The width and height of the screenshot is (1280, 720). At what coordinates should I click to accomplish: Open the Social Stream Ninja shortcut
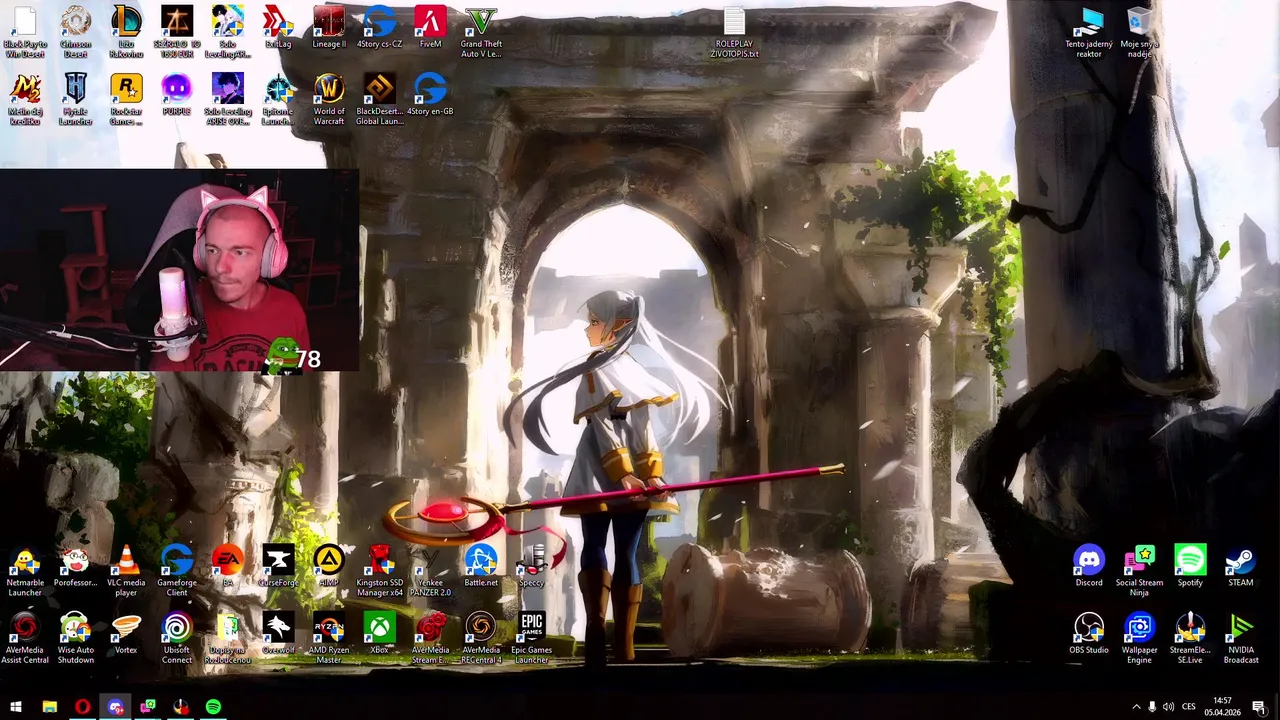point(1139,571)
